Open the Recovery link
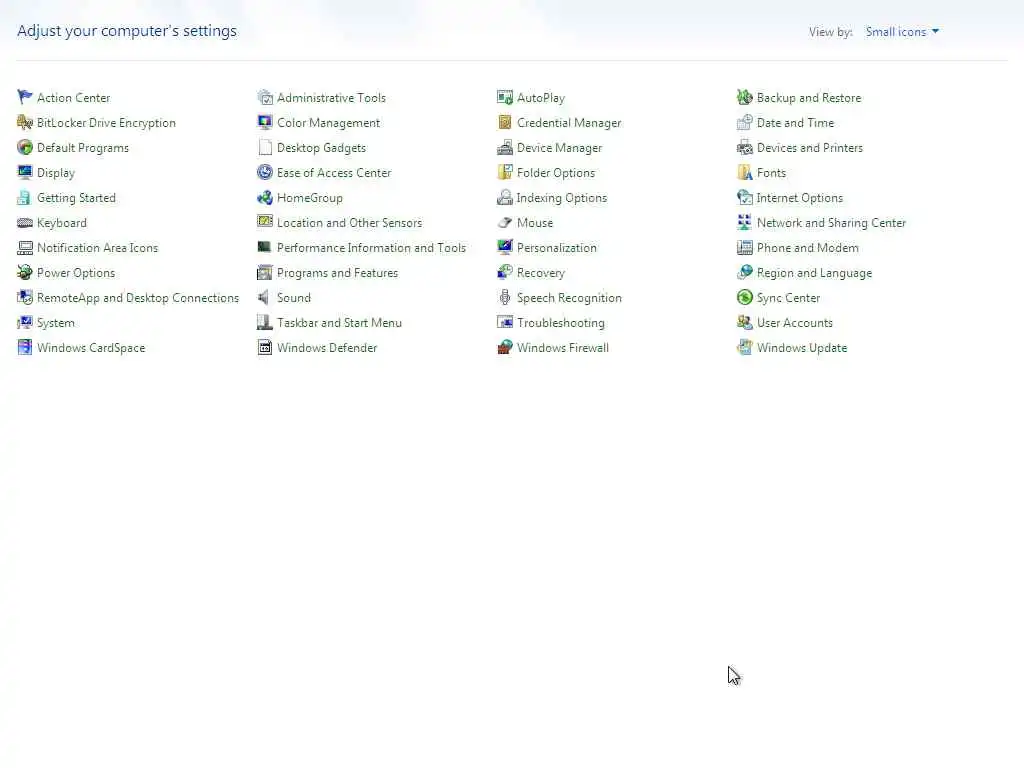 pyautogui.click(x=541, y=273)
